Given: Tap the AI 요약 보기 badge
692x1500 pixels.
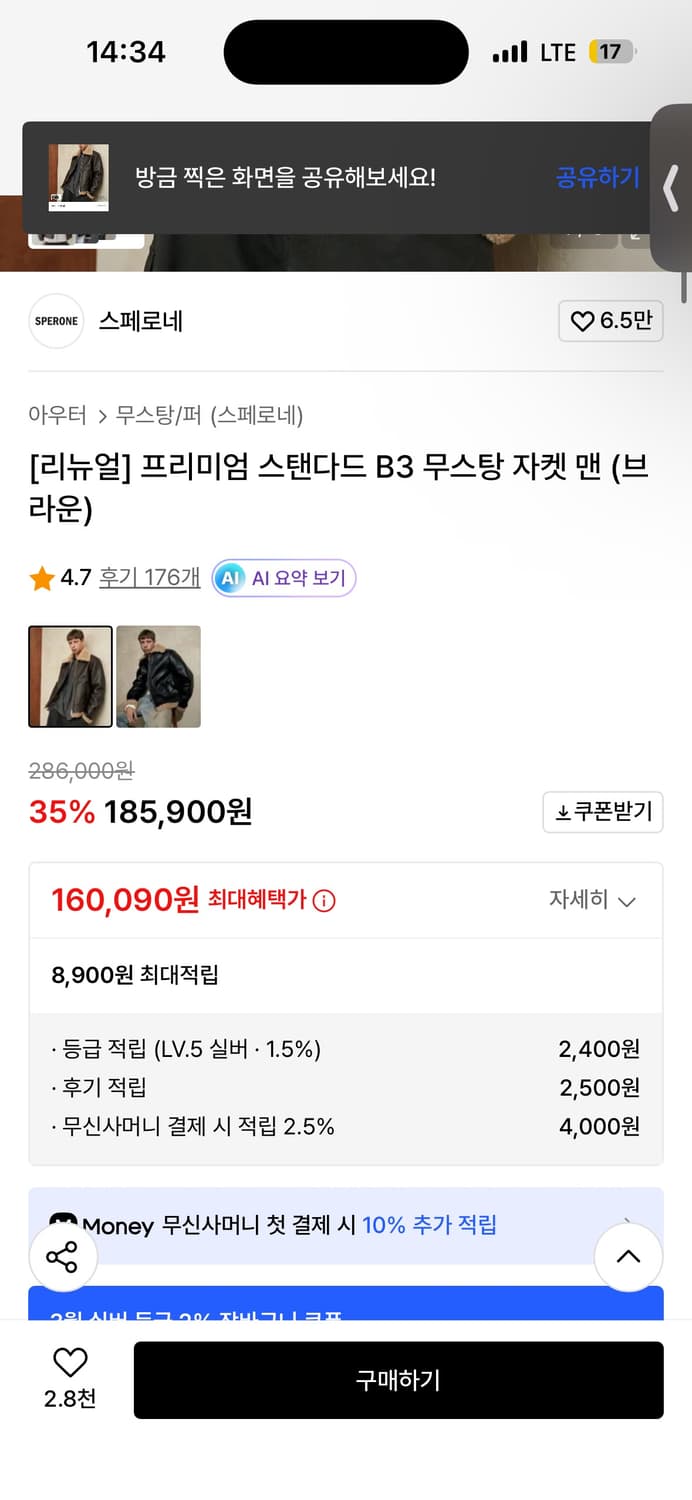Looking at the screenshot, I should pyautogui.click(x=283, y=577).
